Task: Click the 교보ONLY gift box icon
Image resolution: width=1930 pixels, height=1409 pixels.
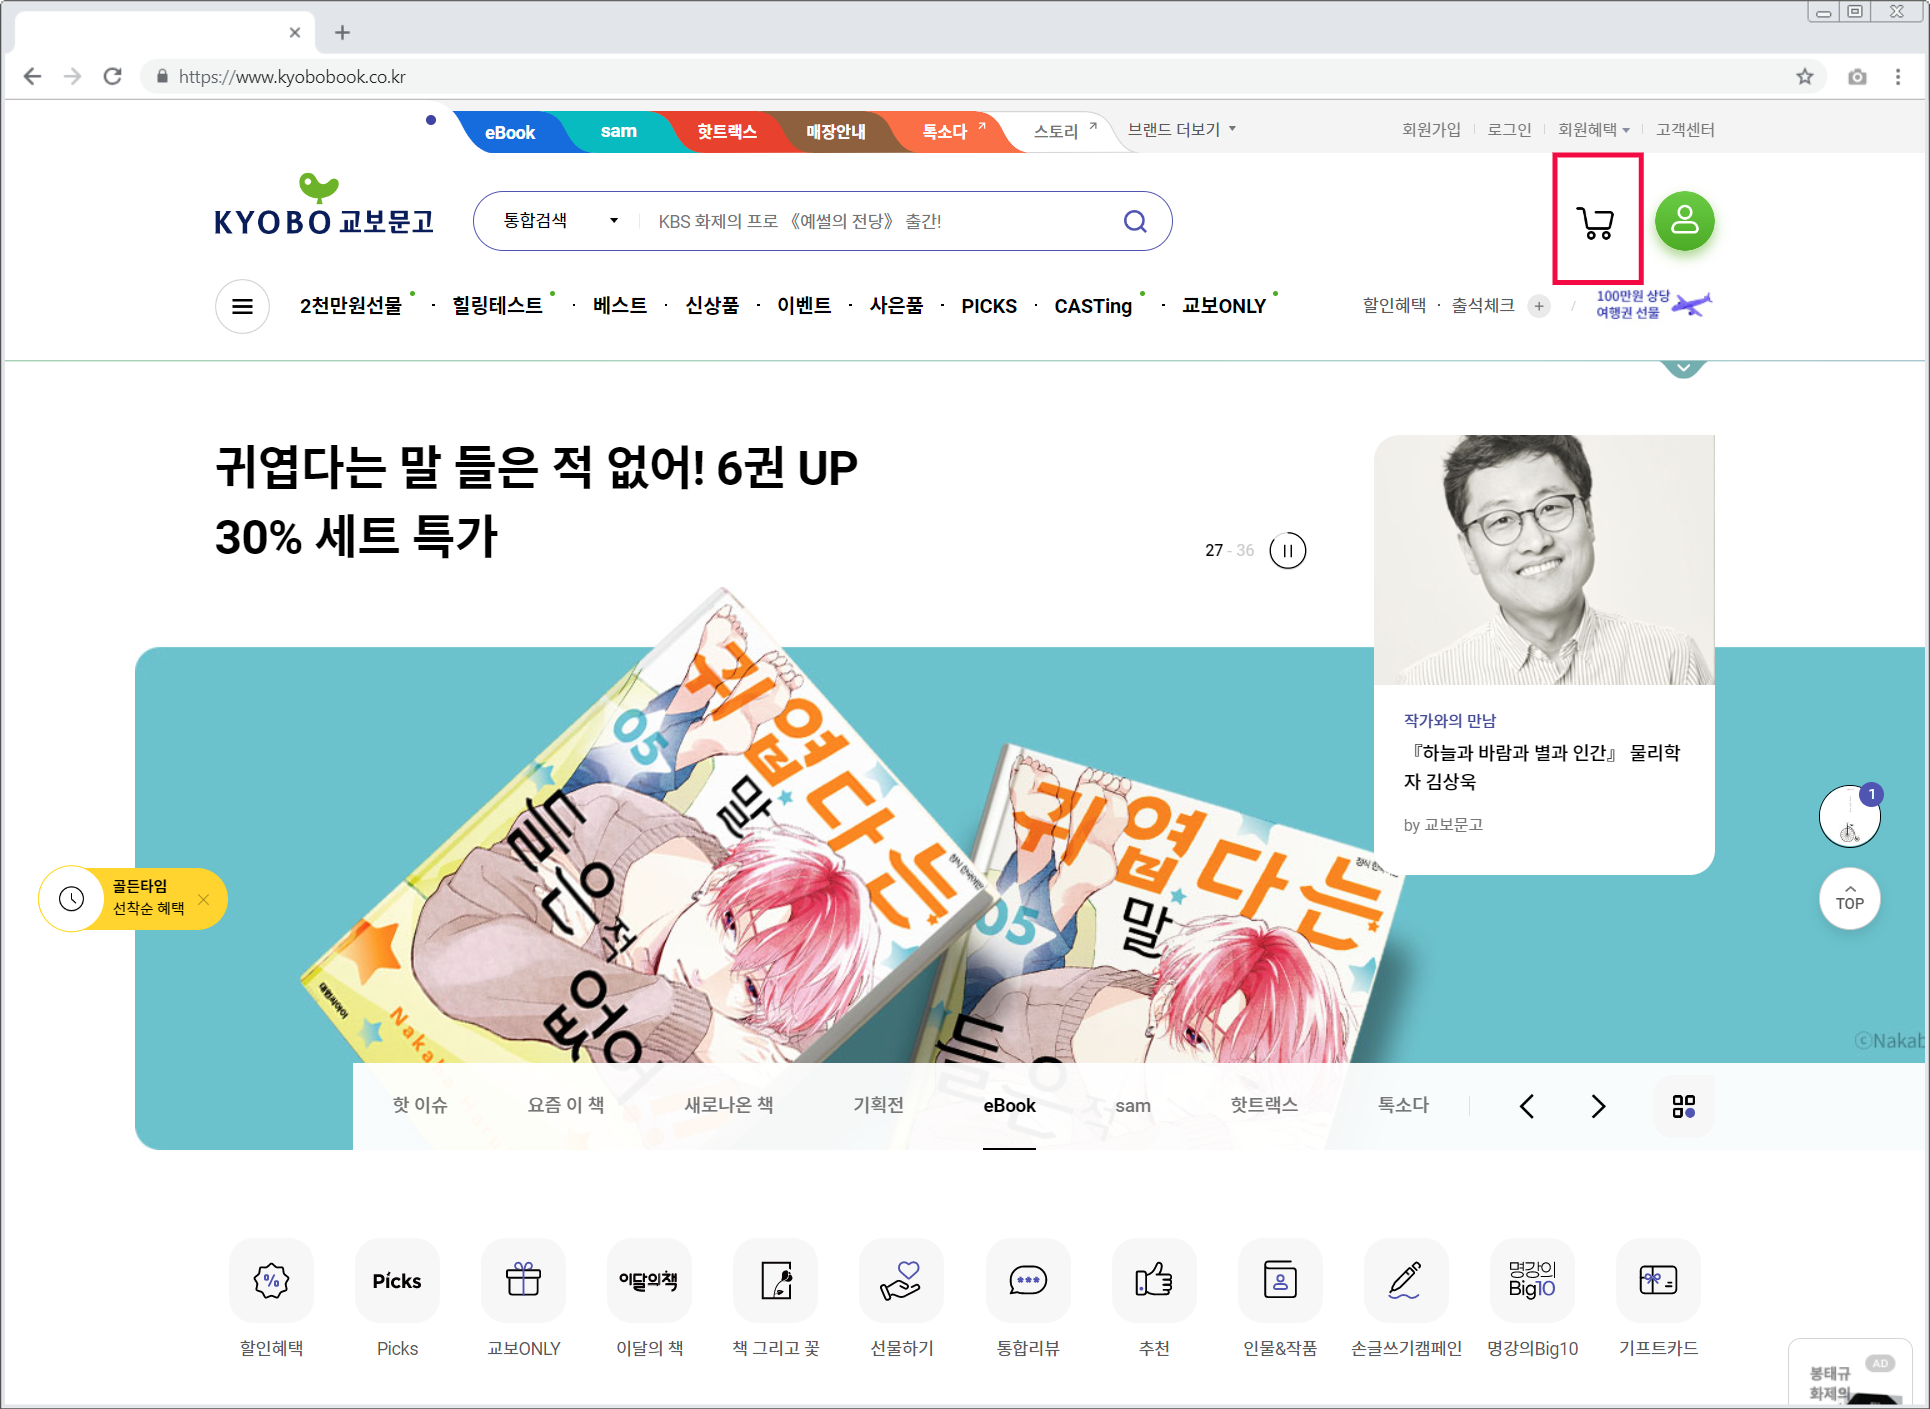Action: [523, 1280]
